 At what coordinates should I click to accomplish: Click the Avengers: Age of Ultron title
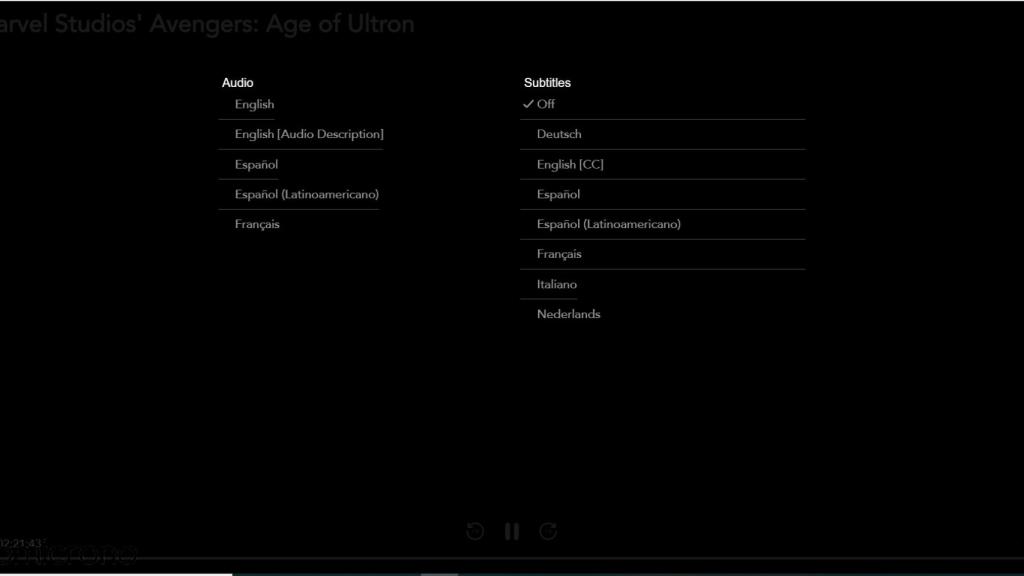click(x=207, y=24)
